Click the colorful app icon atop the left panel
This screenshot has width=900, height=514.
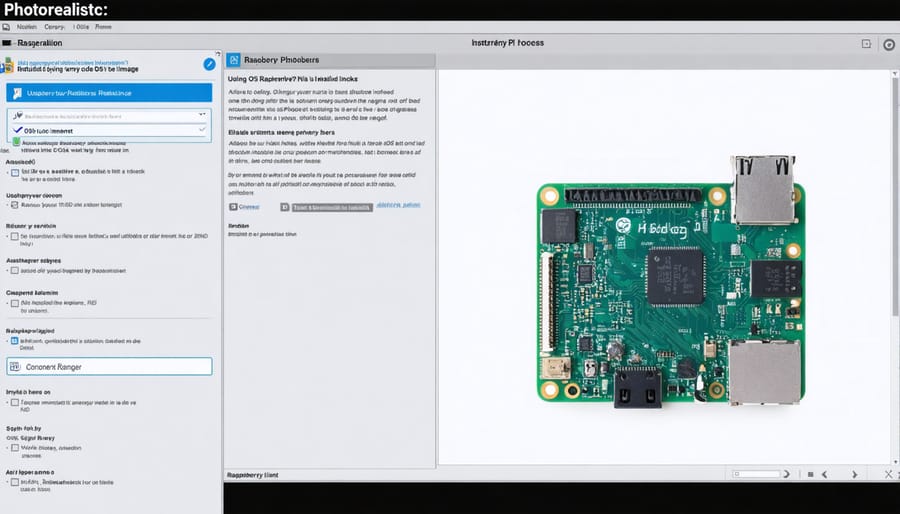point(7,65)
